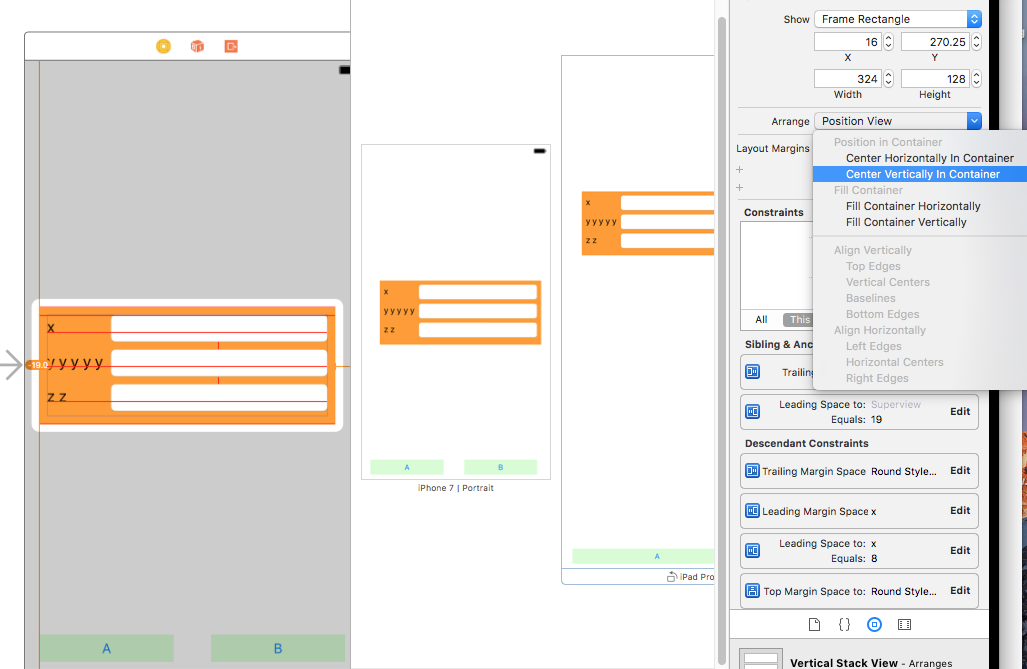Click the second plus button under Layout Margins
This screenshot has height=669, width=1027.
(739, 187)
